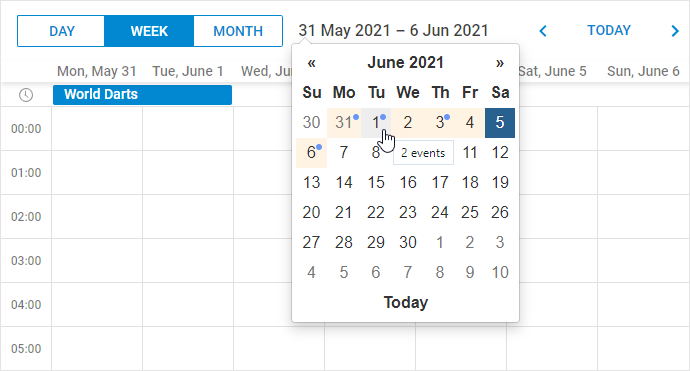Click Today link at calendar bottom
690x371 pixels.
[405, 302]
